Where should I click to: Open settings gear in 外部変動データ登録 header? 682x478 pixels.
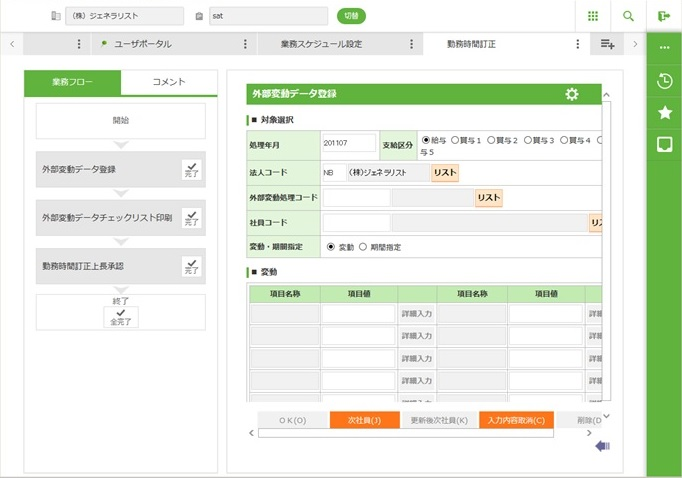(571, 94)
